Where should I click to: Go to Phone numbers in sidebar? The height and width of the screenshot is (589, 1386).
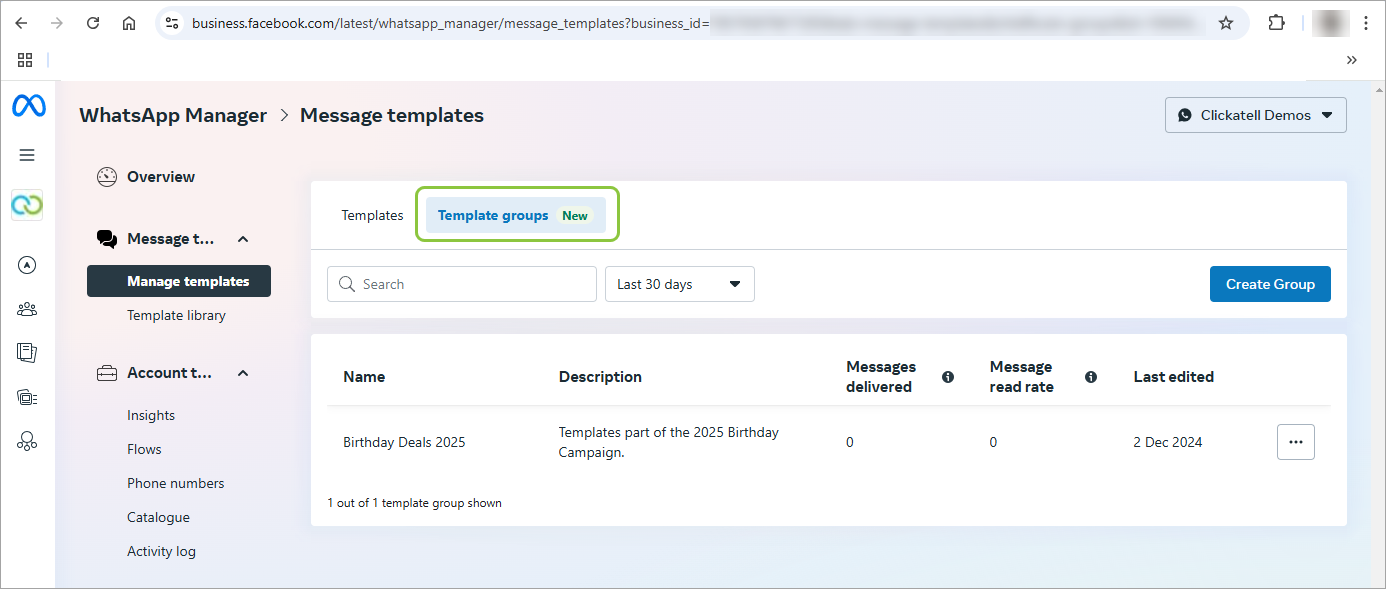pos(175,483)
